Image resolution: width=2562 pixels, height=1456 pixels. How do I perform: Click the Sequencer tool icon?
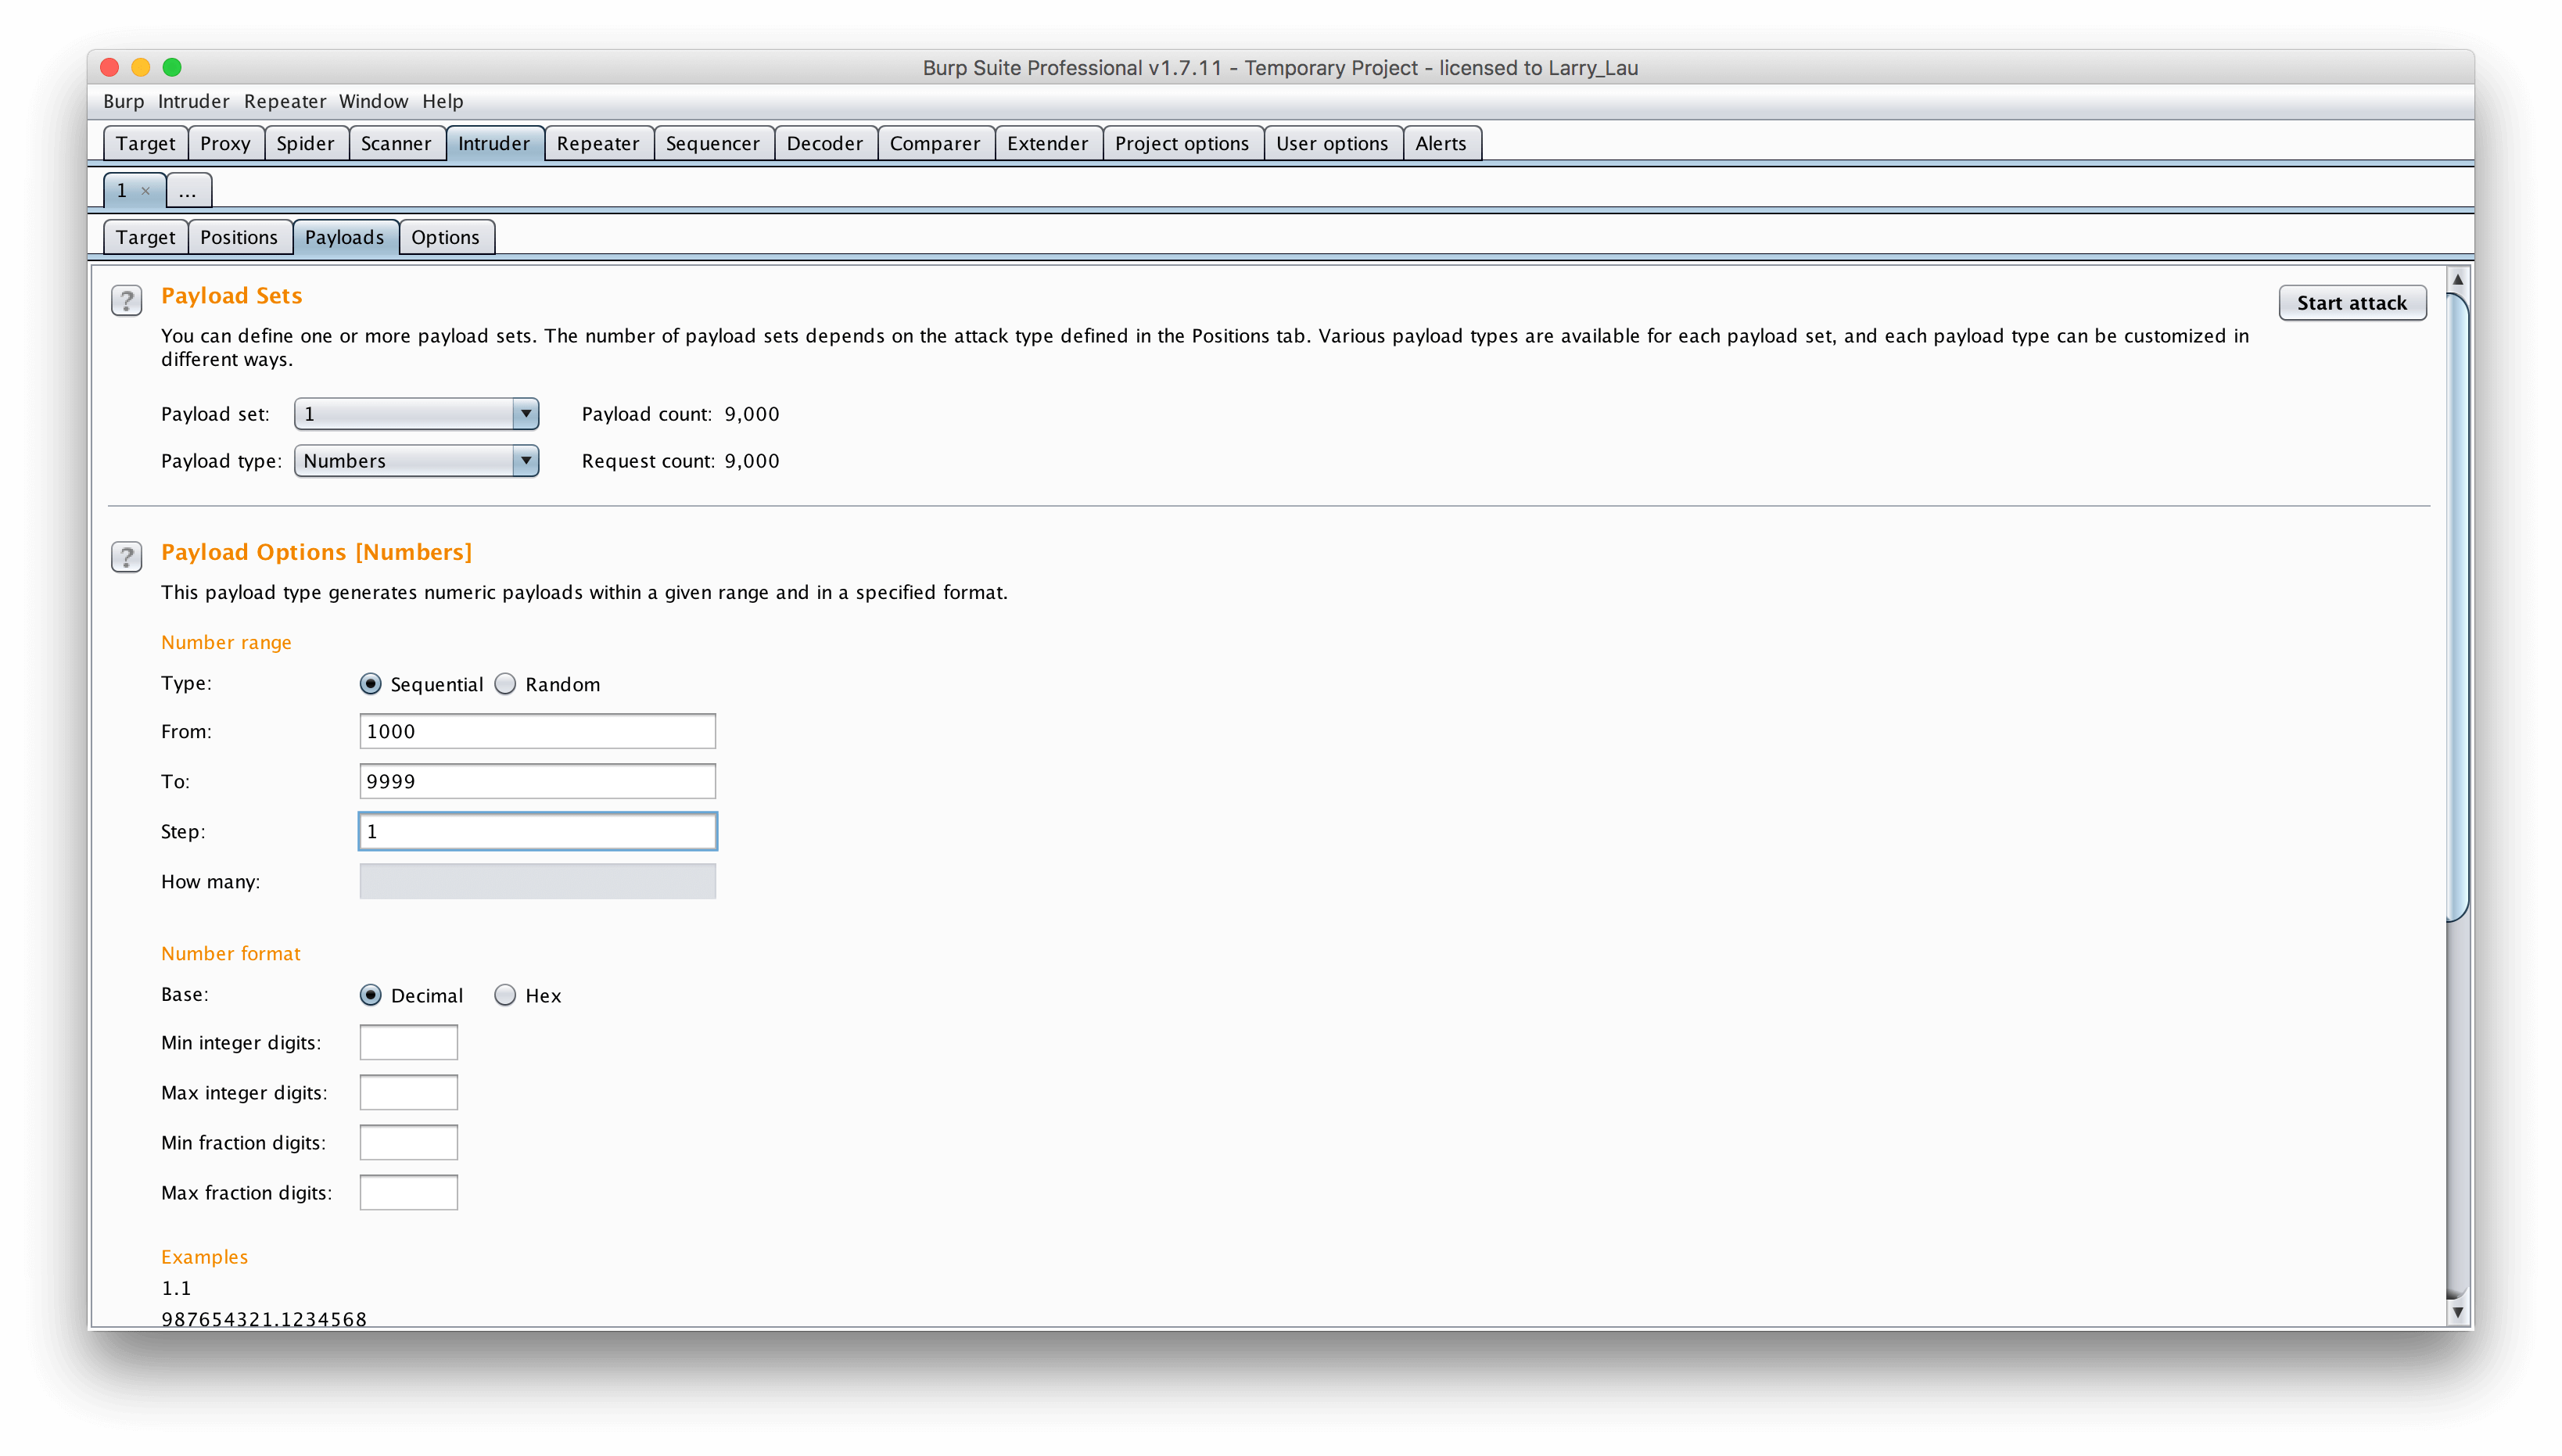tap(711, 142)
